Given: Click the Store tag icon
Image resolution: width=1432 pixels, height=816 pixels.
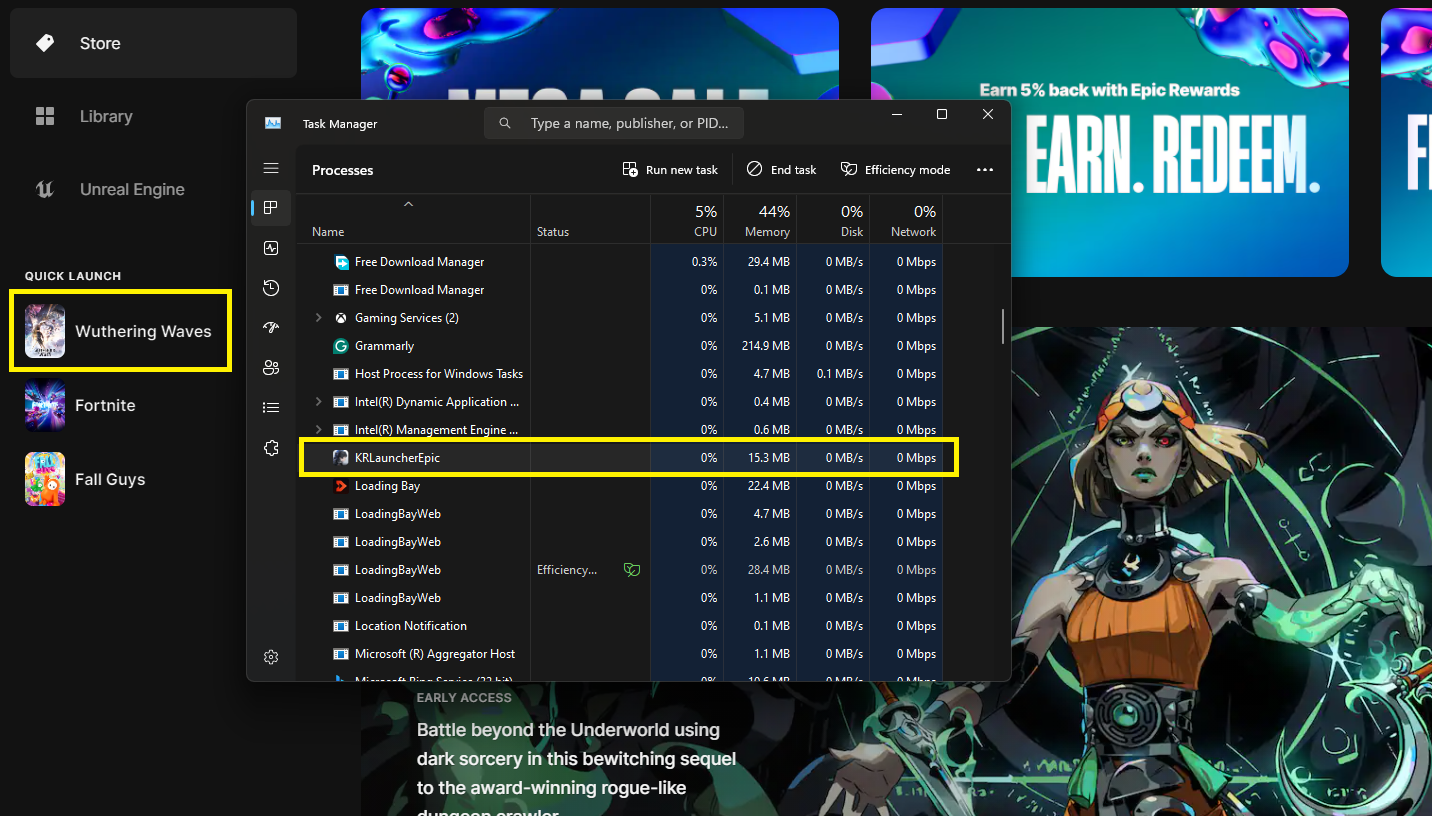Looking at the screenshot, I should pyautogui.click(x=45, y=43).
